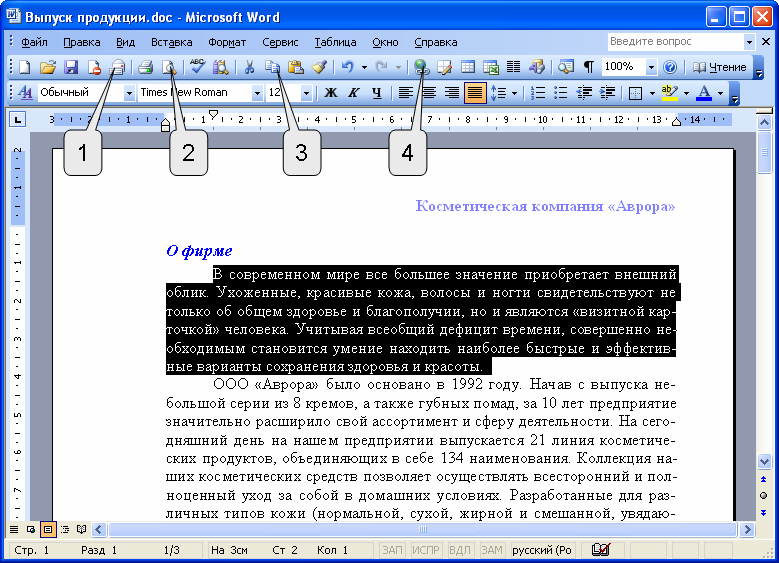Run spelling and grammar check
The height and width of the screenshot is (563, 779).
197,67
